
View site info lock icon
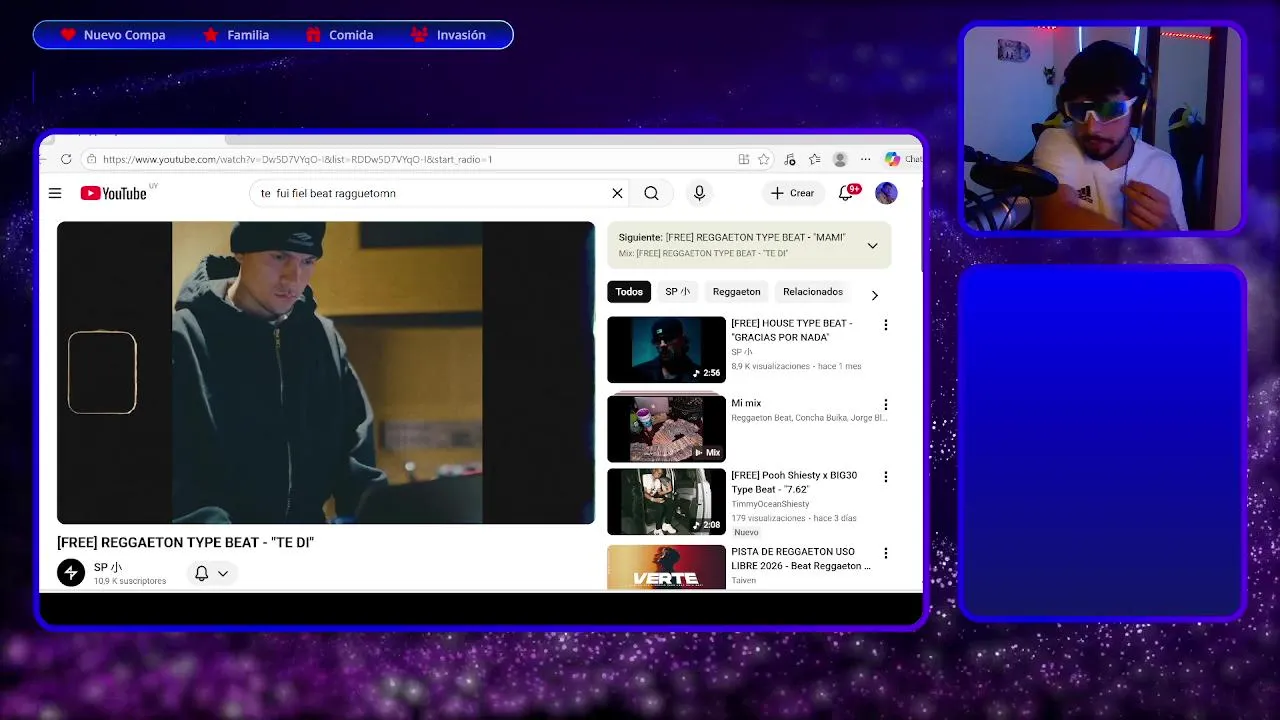pyautogui.click(x=91, y=159)
